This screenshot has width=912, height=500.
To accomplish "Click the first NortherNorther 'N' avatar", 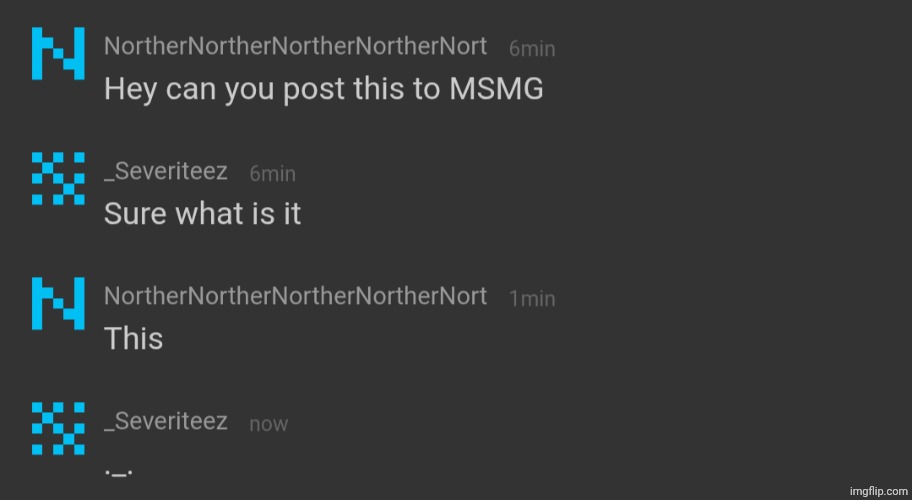I will tap(58, 54).
